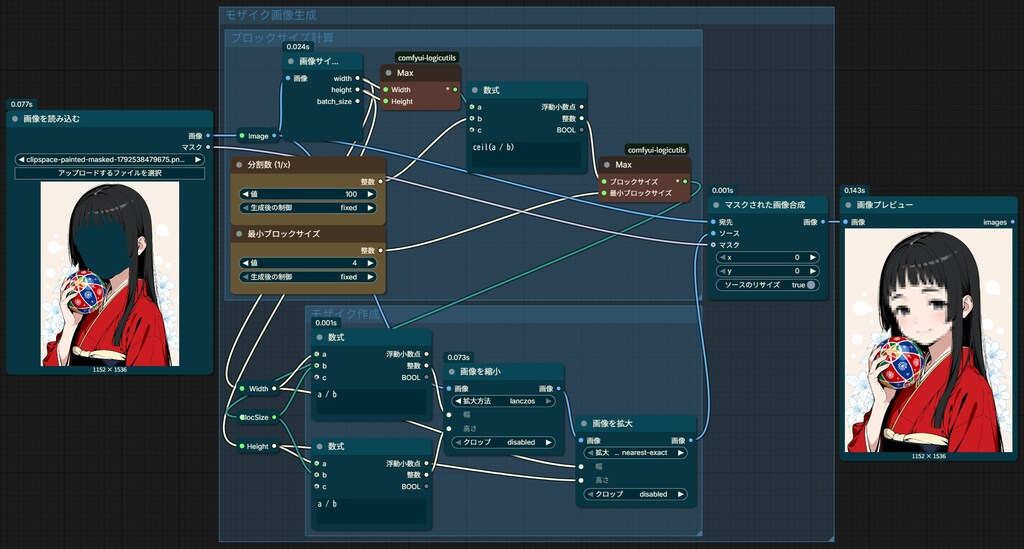This screenshot has height=549, width=1024.
Task: Click the 整数 output socket of 分割数 (1/x)
Action: click(381, 181)
